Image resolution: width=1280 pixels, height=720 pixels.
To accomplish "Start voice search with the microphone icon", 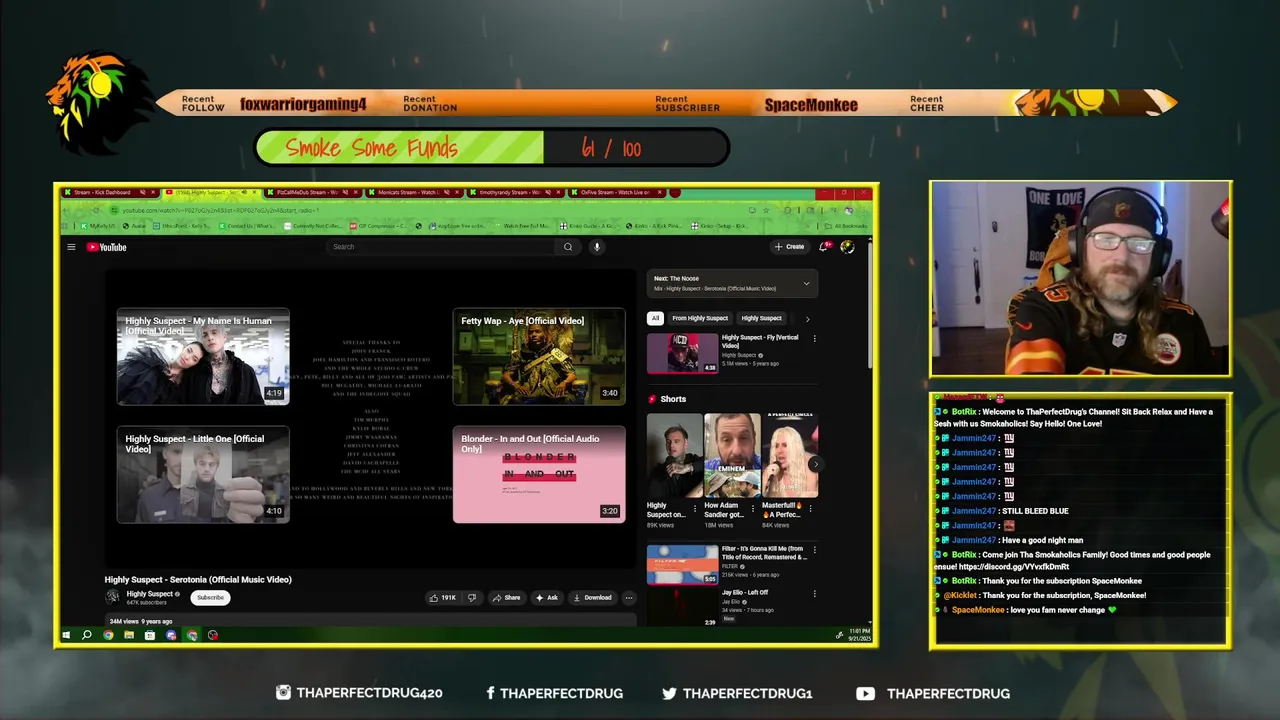I will tap(597, 247).
